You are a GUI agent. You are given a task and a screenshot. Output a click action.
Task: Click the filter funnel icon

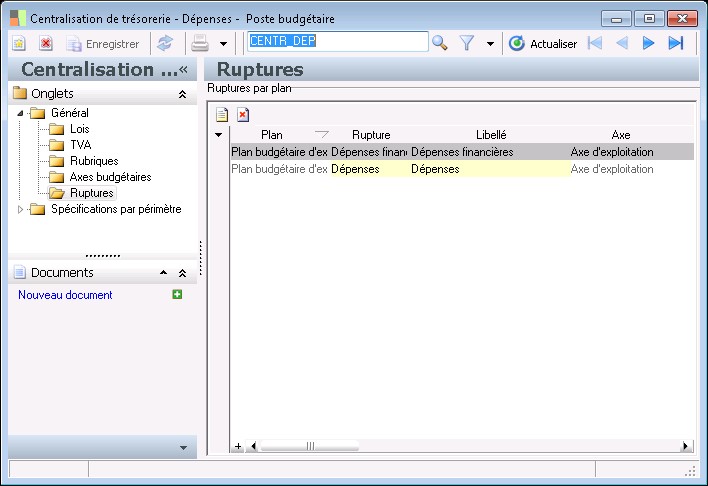pos(466,43)
